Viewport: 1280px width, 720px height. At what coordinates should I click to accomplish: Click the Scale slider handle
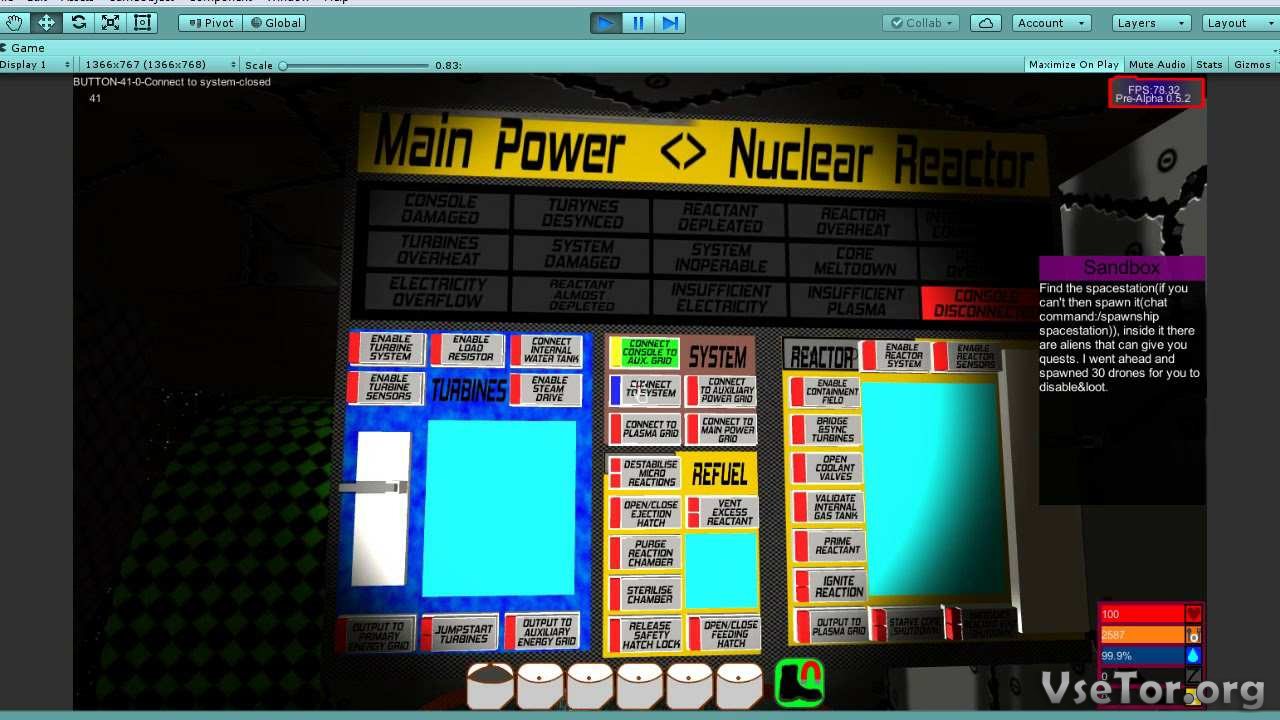(x=283, y=65)
